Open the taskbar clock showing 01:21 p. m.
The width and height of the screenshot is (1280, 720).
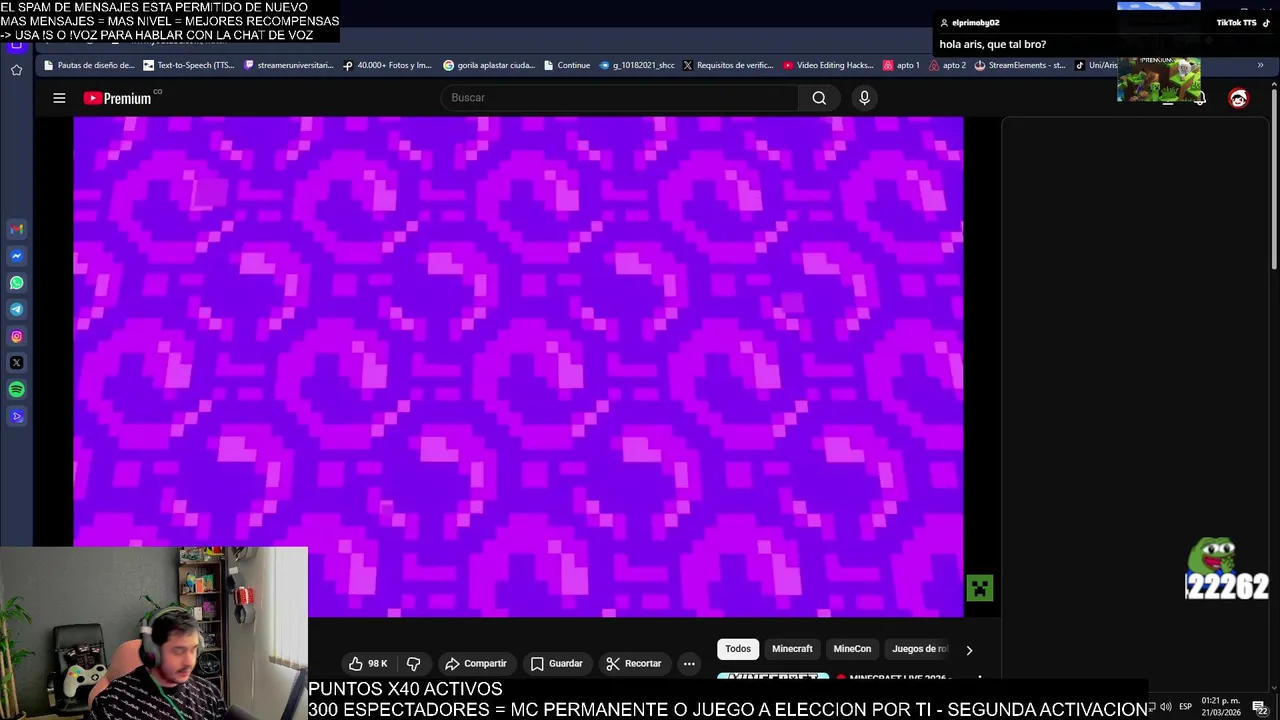(x=1221, y=707)
